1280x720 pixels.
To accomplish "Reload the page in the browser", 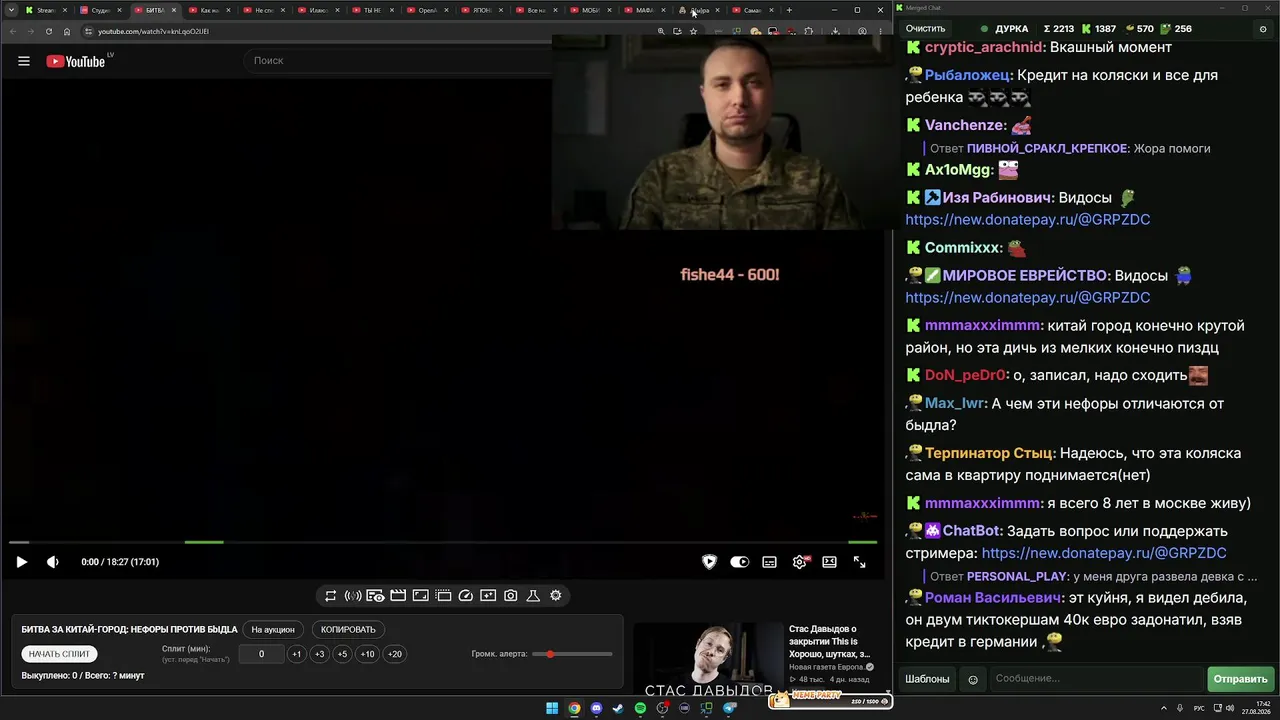I will 49,31.
